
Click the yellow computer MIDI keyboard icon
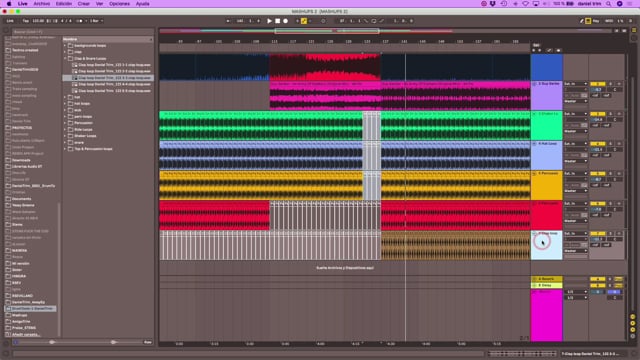tap(588, 21)
